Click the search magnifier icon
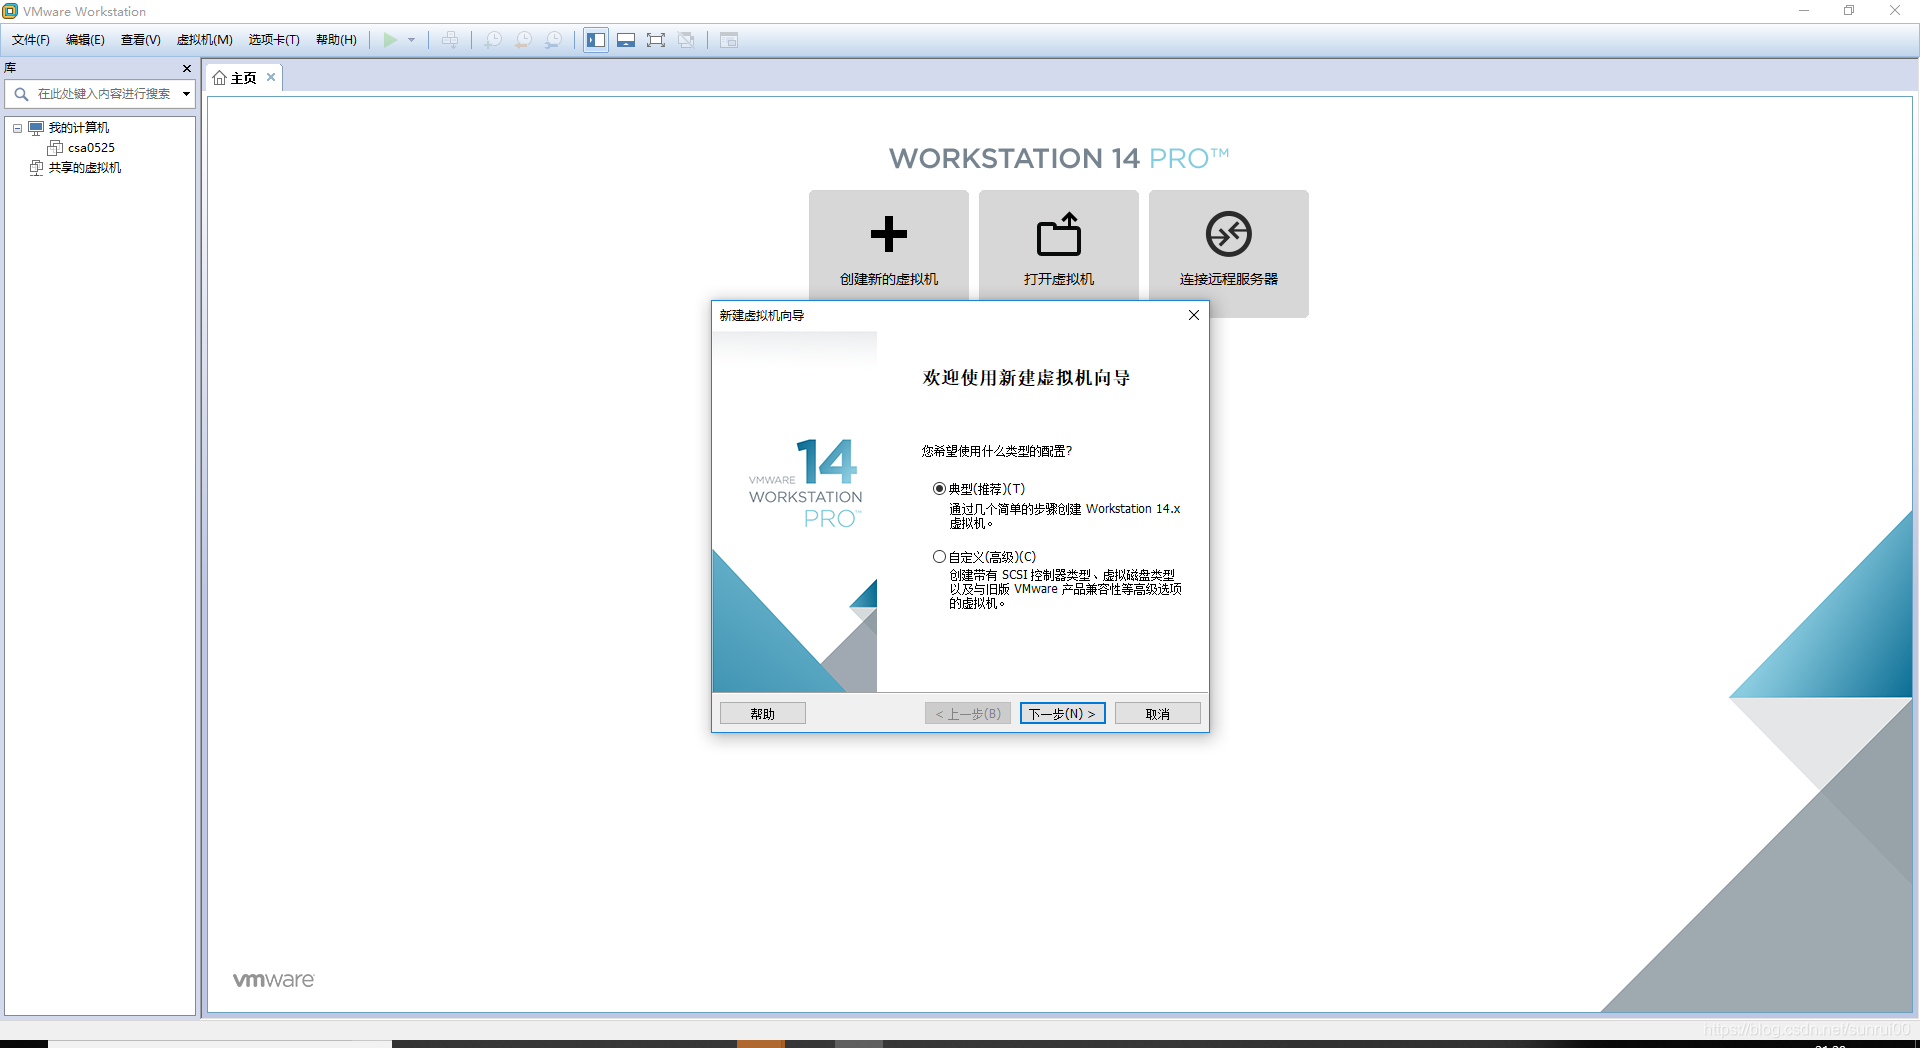Viewport: 1920px width, 1048px height. [x=20, y=94]
